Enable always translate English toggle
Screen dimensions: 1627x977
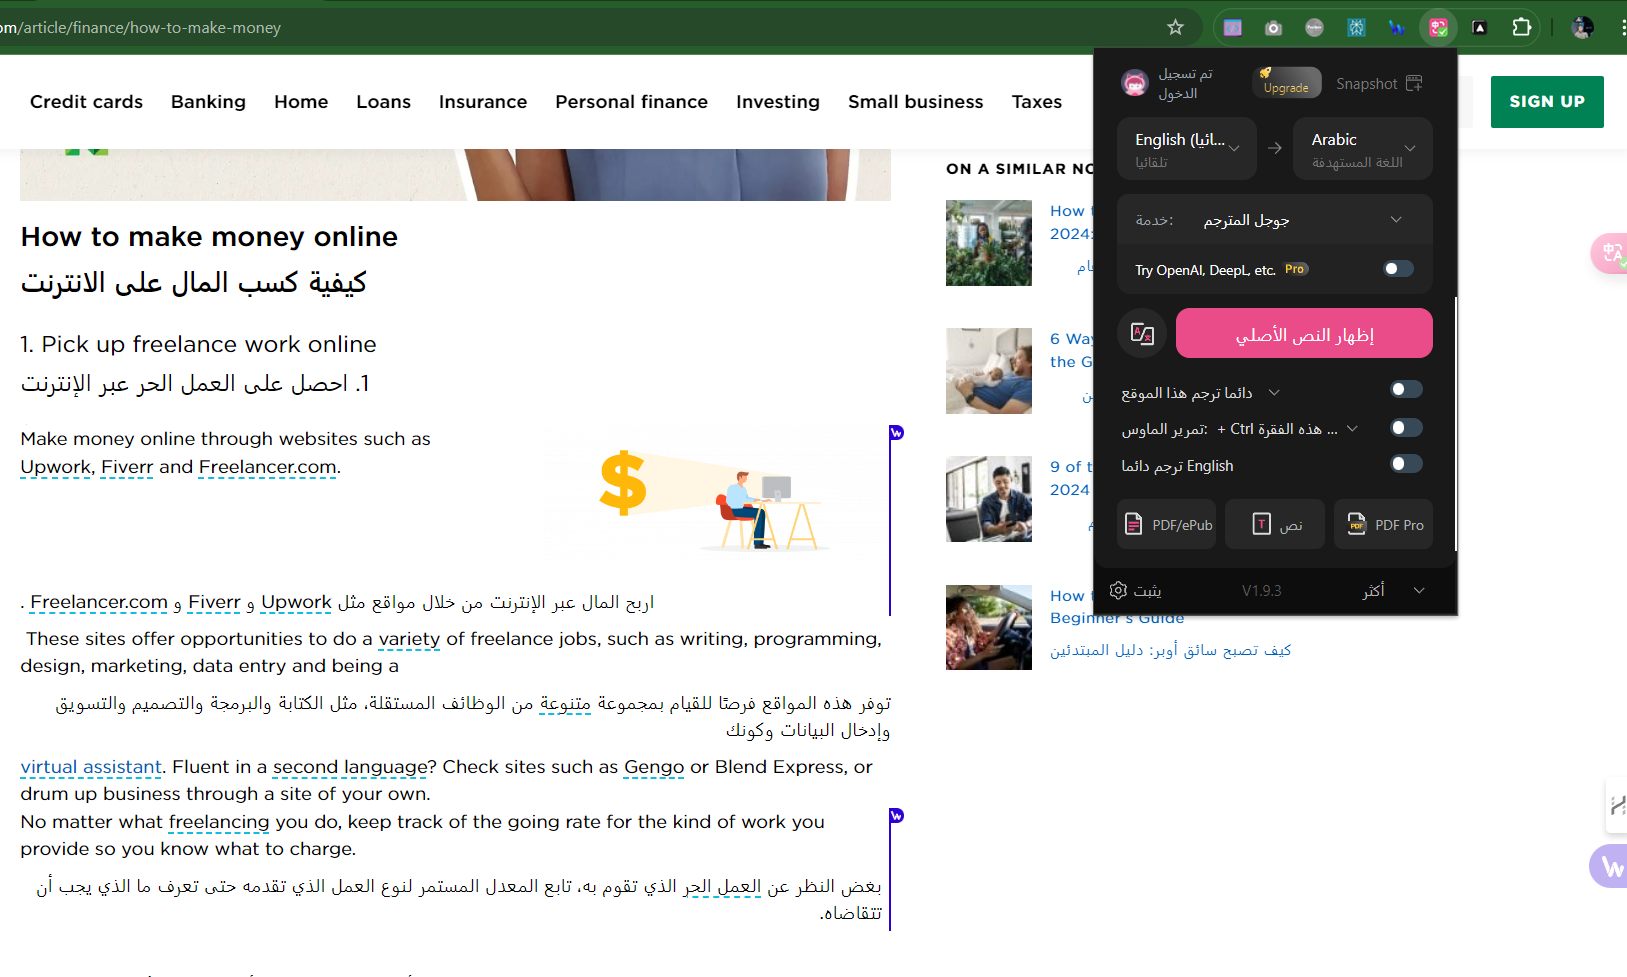[1405, 463]
